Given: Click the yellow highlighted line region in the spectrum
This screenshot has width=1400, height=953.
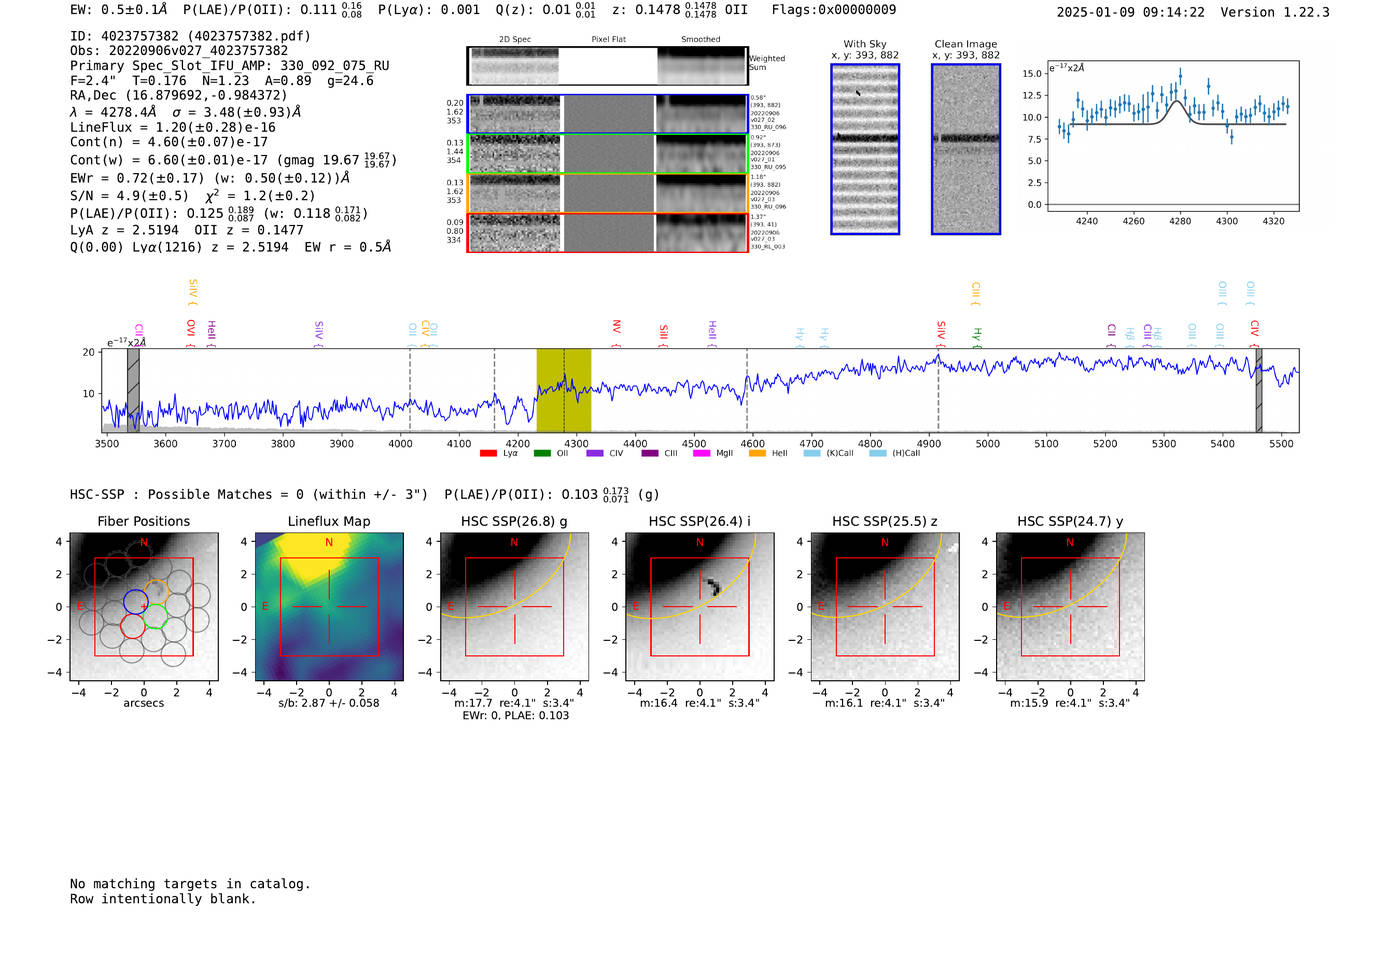Looking at the screenshot, I should (564, 390).
